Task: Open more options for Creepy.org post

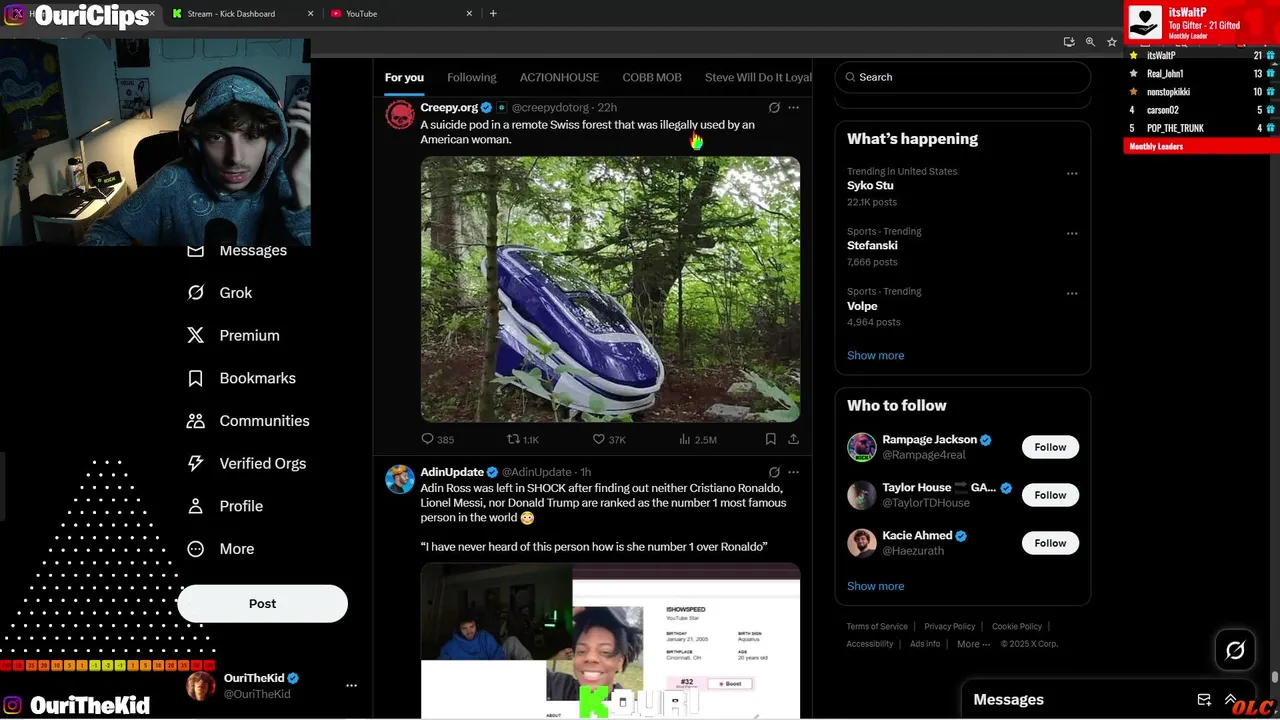Action: pyautogui.click(x=793, y=107)
